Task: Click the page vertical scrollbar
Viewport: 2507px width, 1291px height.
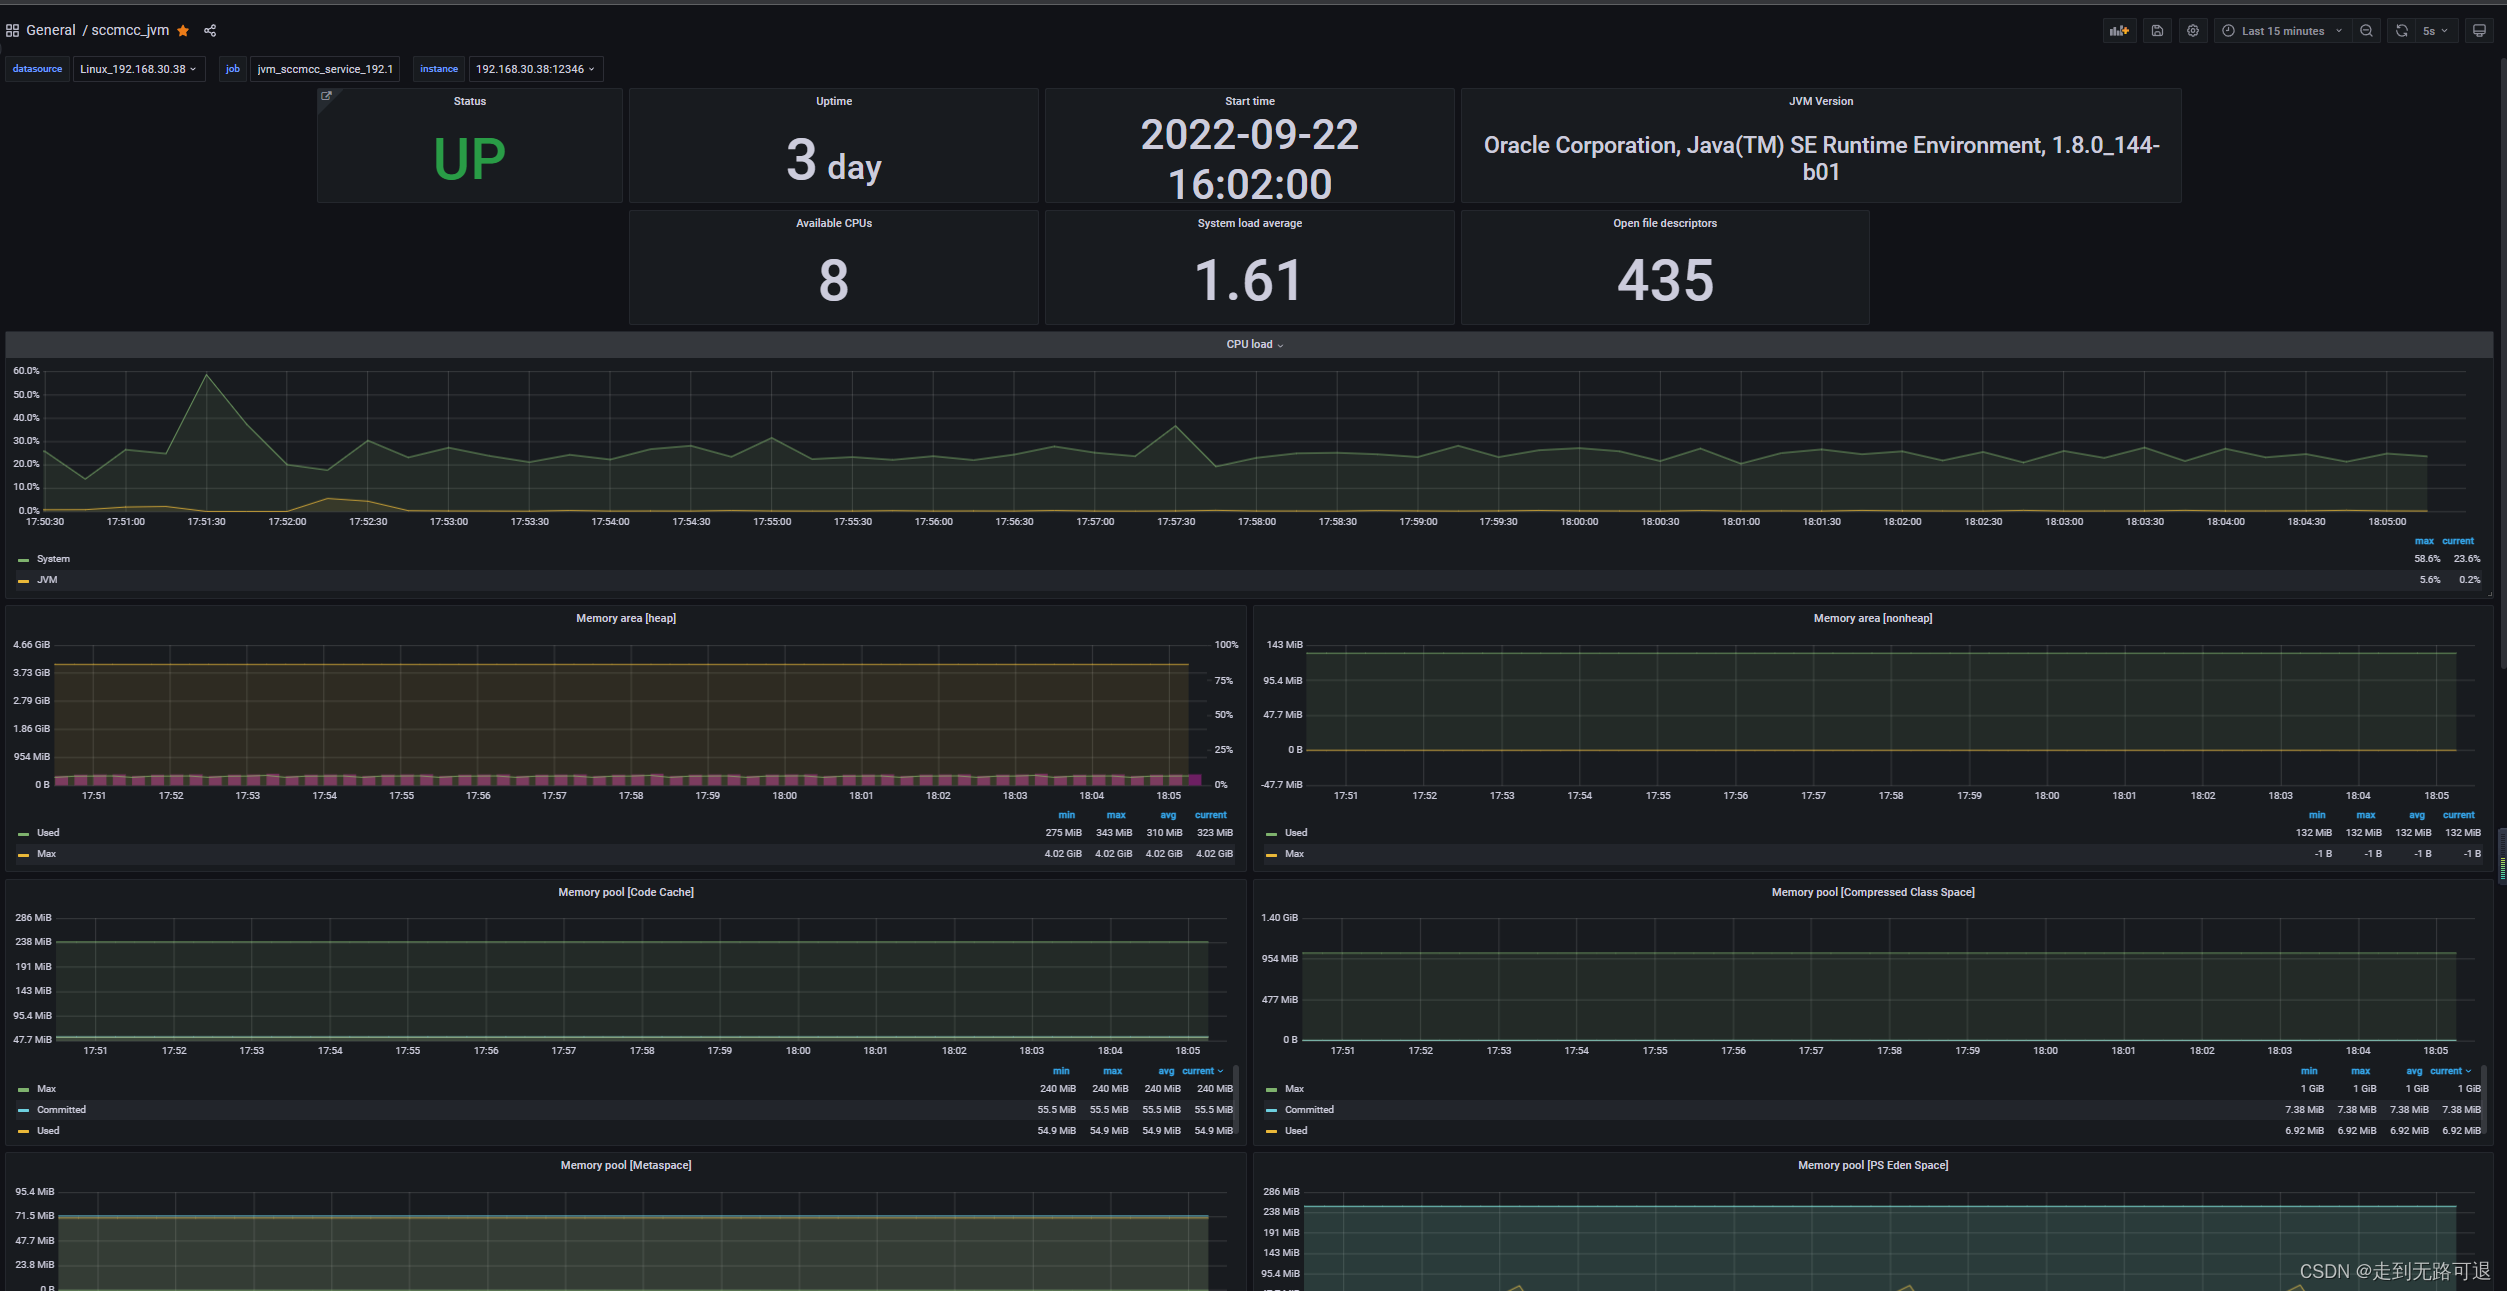Action: coord(2502,362)
